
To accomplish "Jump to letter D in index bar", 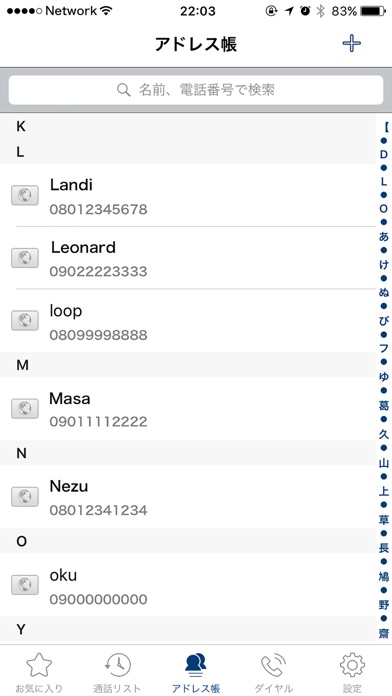I will (384, 154).
